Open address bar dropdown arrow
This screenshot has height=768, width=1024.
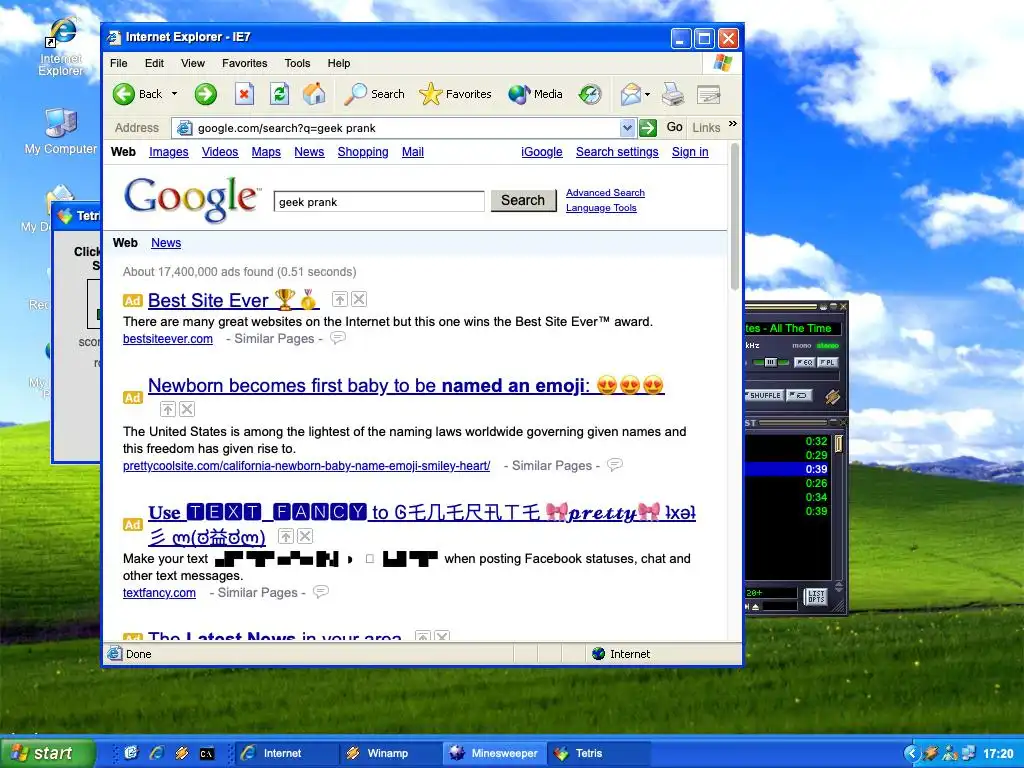(627, 128)
